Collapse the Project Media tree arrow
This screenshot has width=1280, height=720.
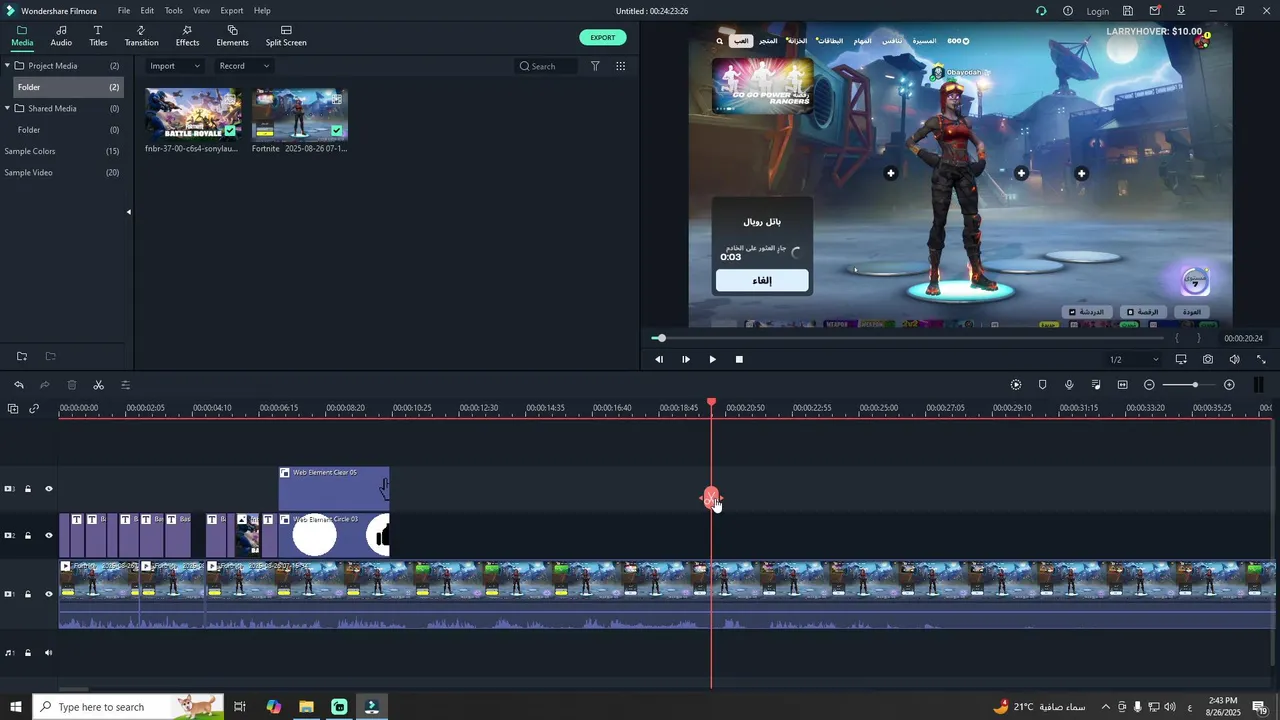tap(7, 66)
